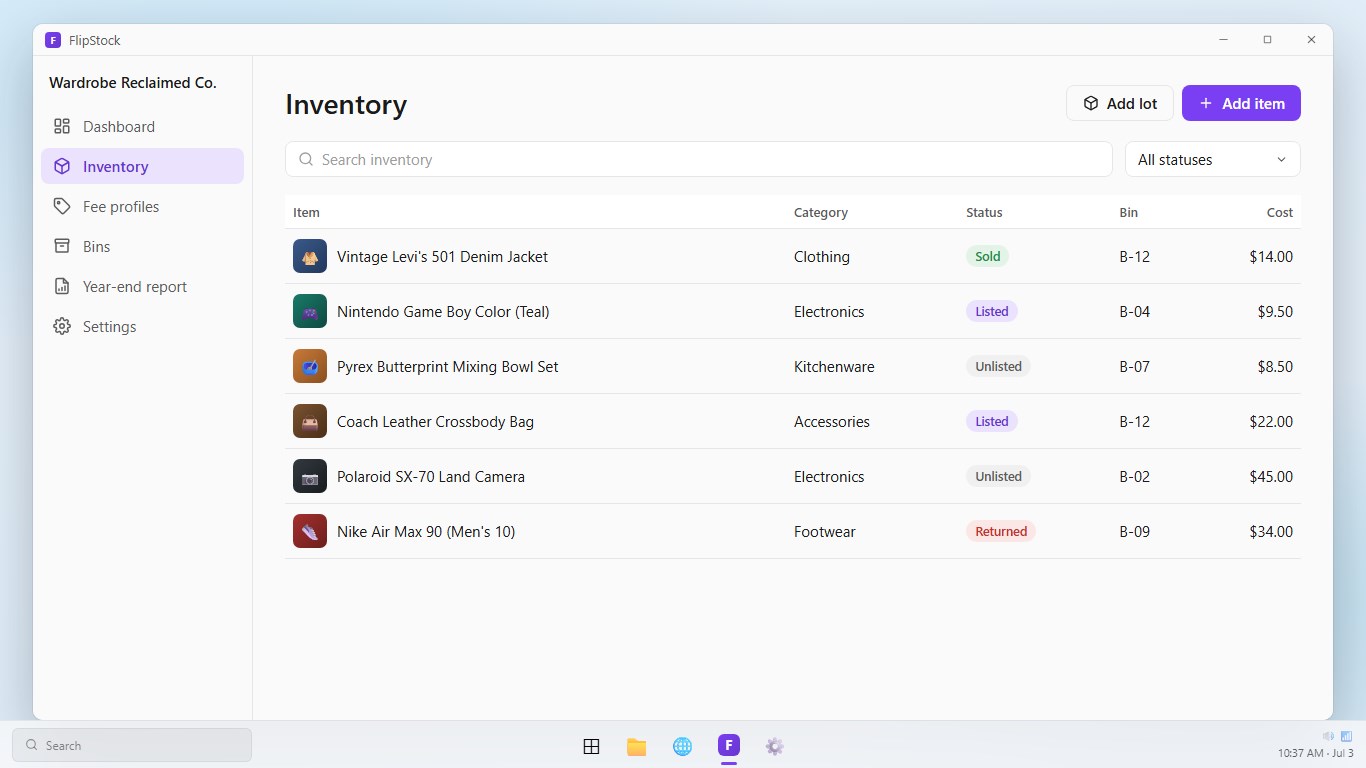Open Pyrex Butterprint Mixing Bowl Set
1366x768 pixels.
792,366
